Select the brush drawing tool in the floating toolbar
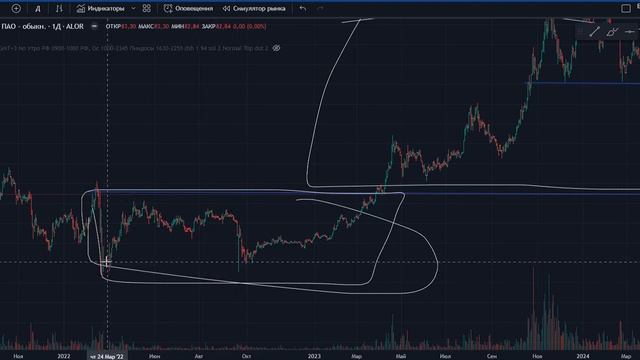Screen dimensions: 640x360 [x=612, y=31]
